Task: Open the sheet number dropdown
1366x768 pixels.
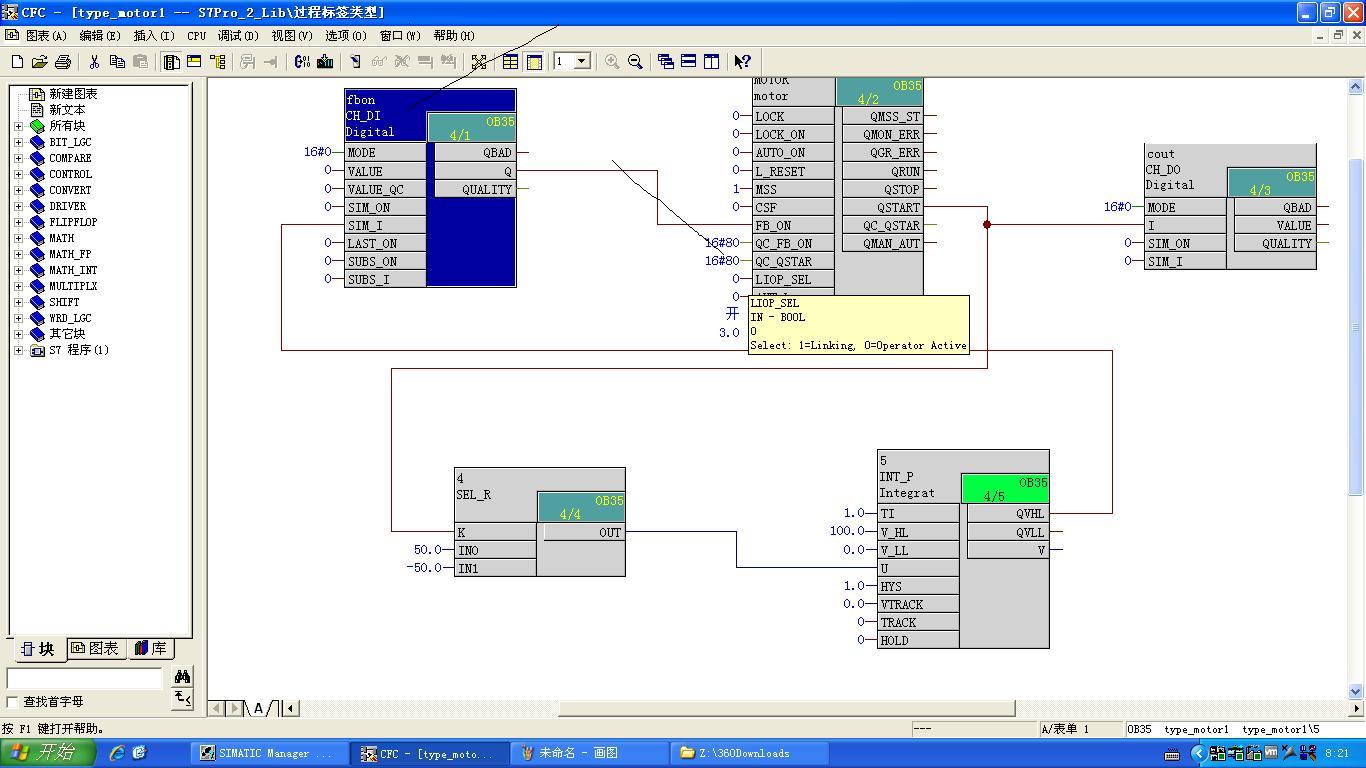Action: click(x=581, y=62)
